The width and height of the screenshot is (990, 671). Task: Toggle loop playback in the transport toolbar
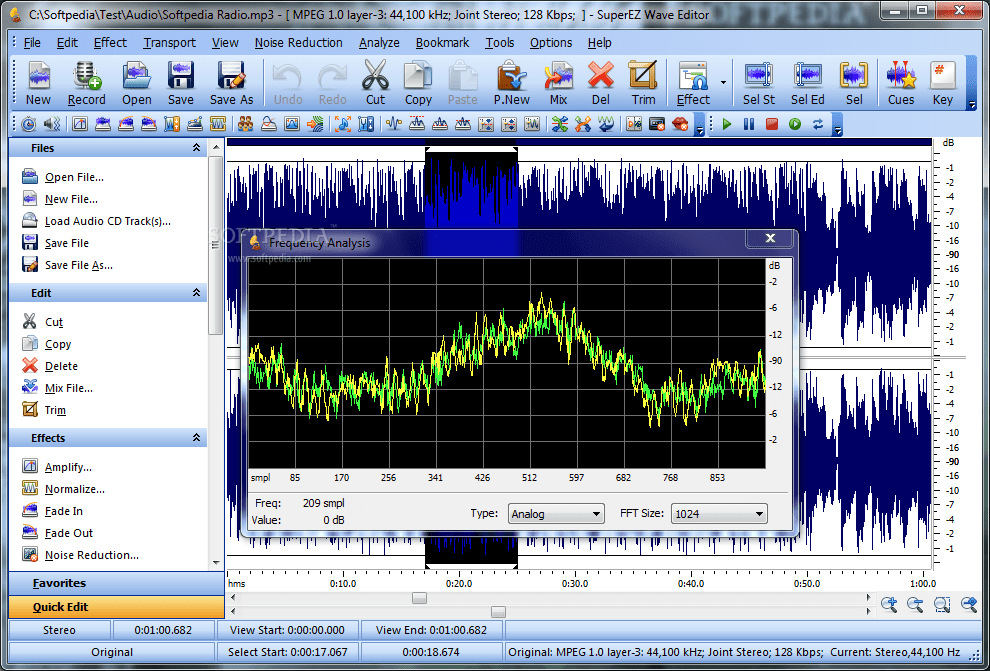[818, 124]
